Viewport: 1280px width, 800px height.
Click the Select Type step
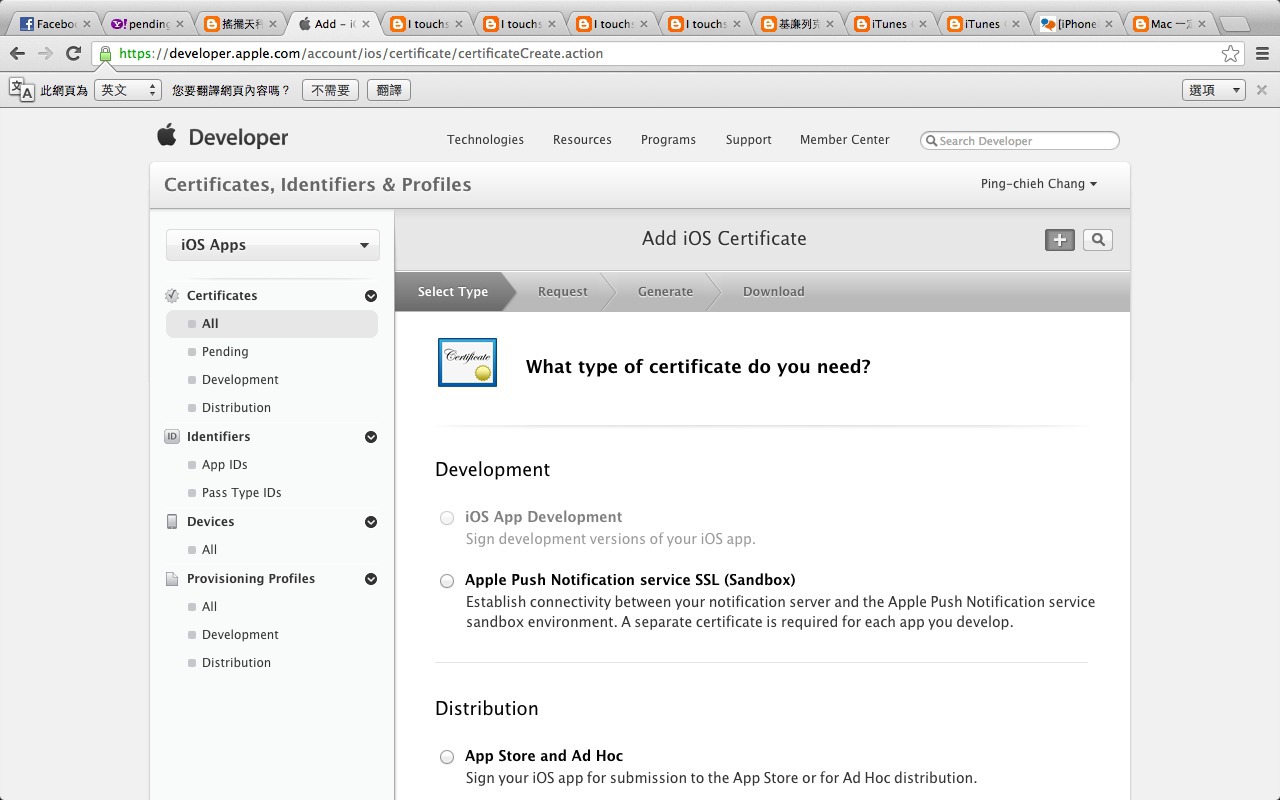pos(453,292)
